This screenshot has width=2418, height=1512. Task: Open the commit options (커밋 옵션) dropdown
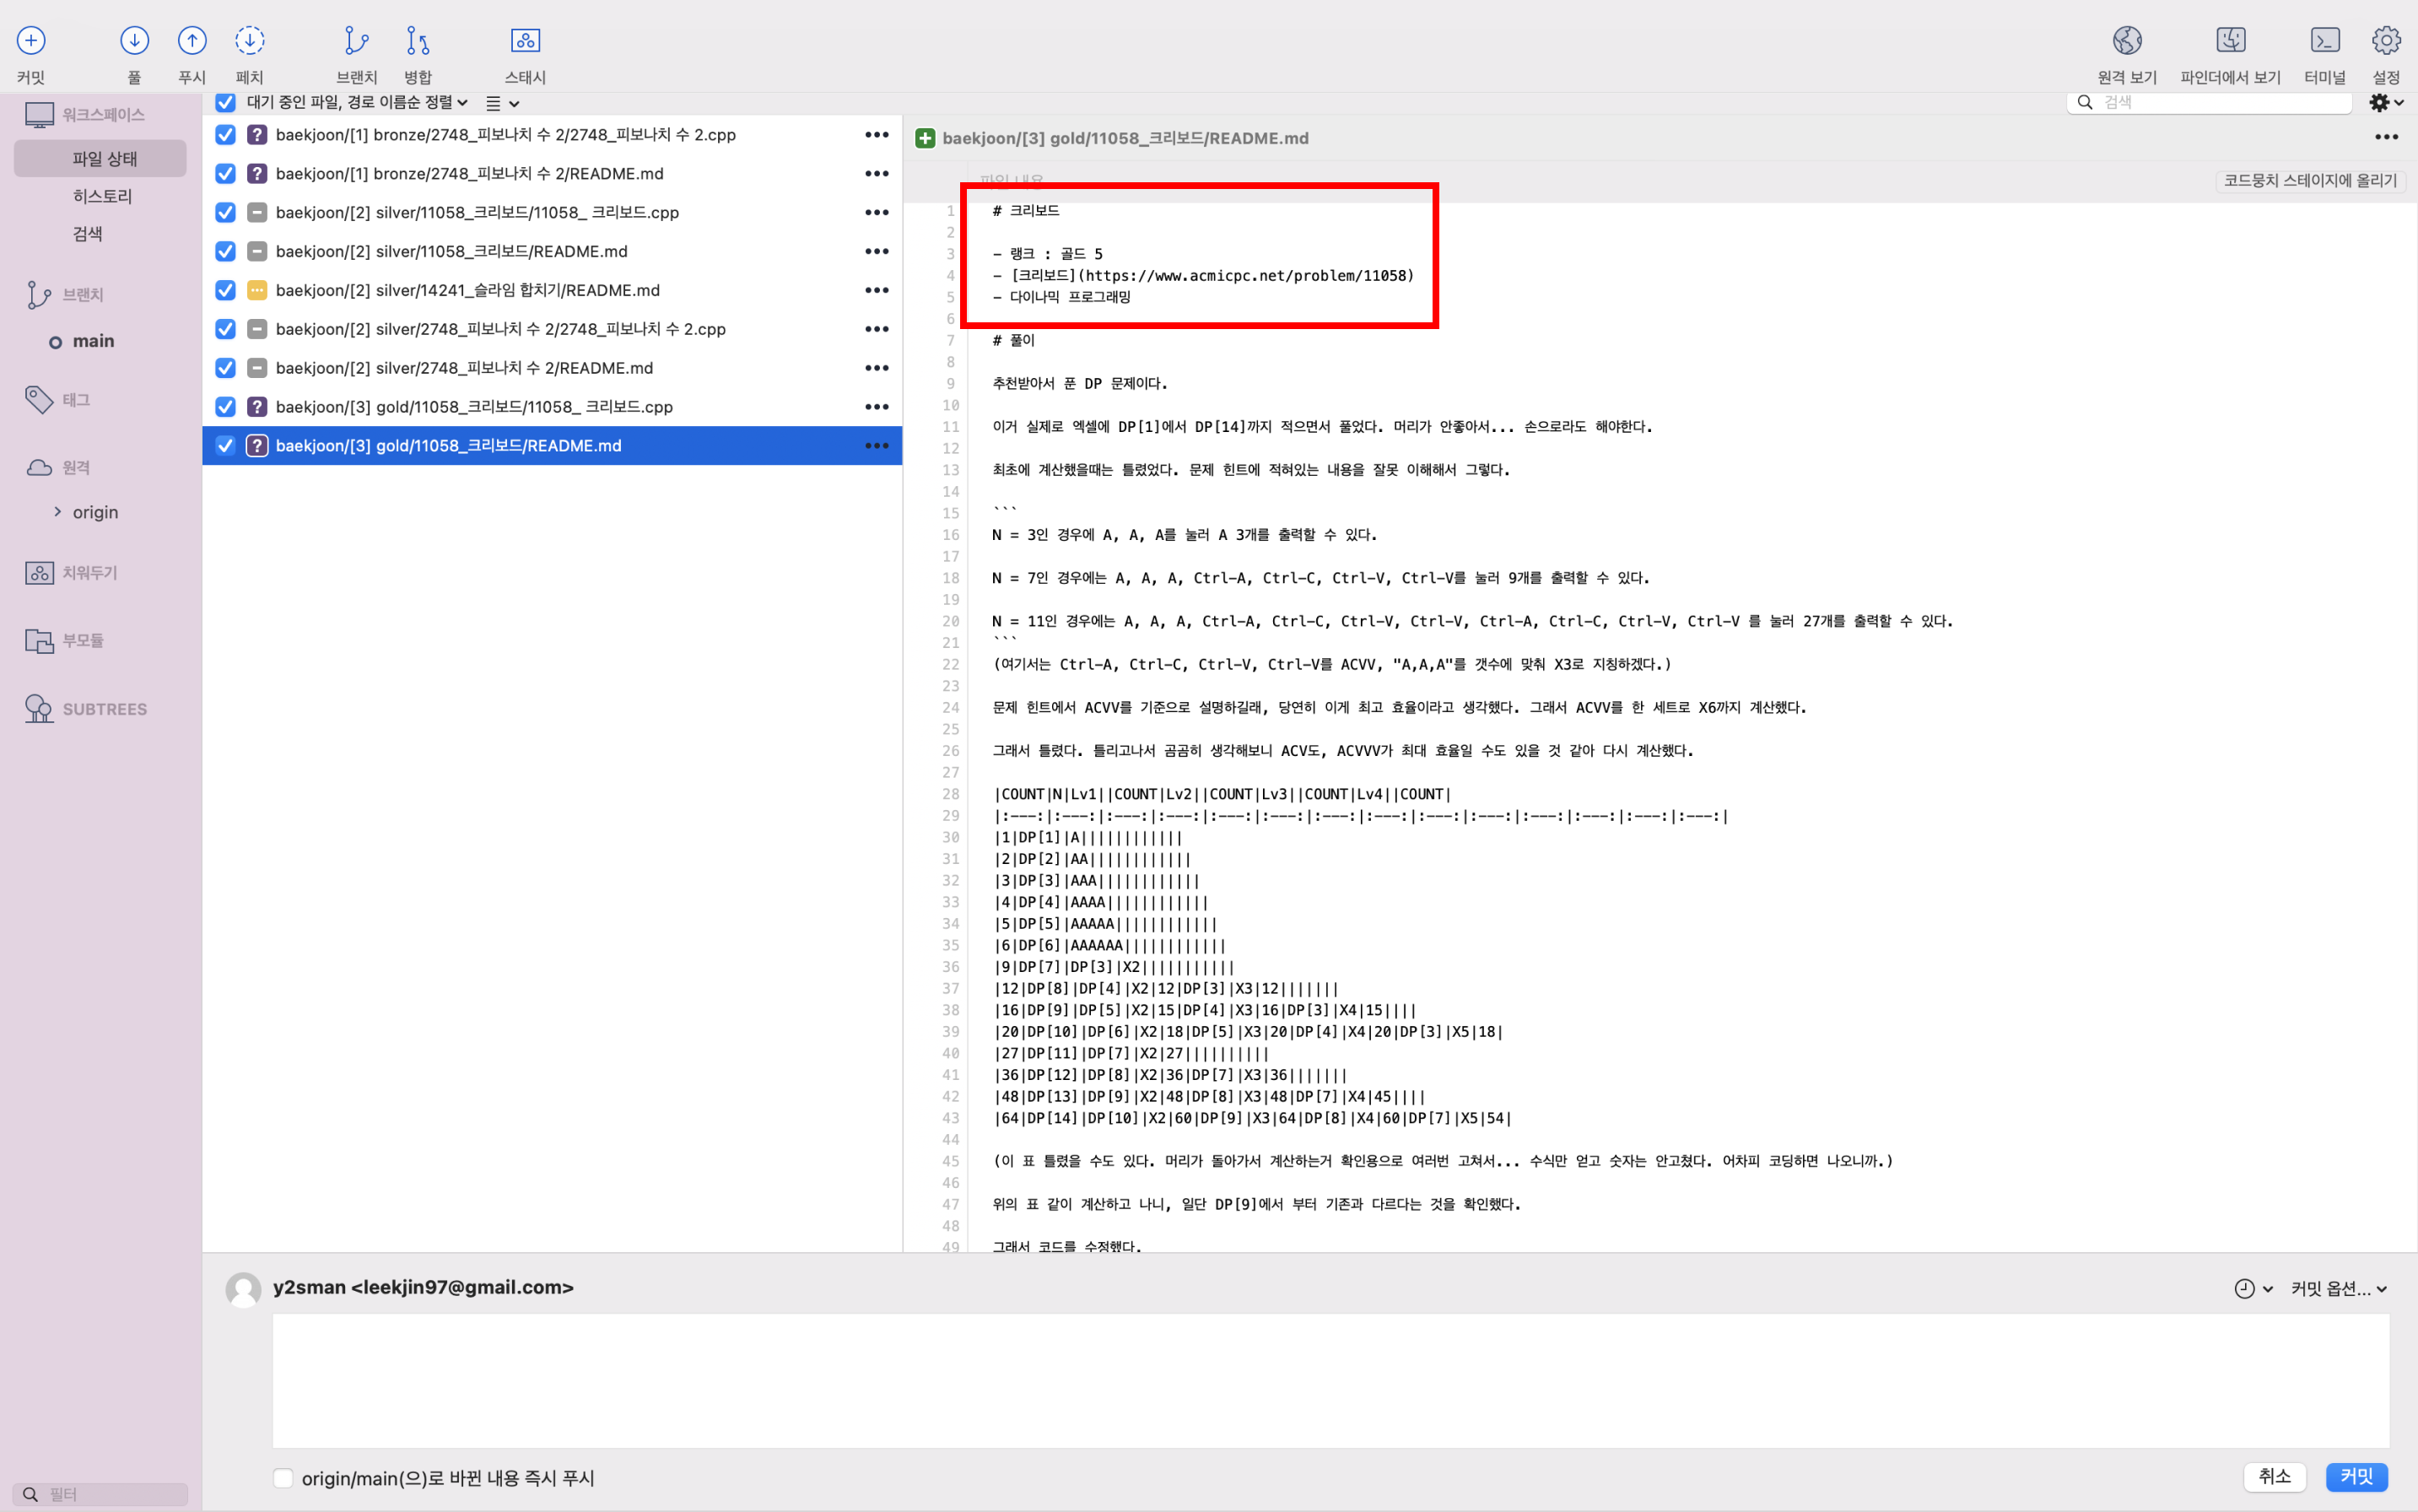pyautogui.click(x=2339, y=1289)
